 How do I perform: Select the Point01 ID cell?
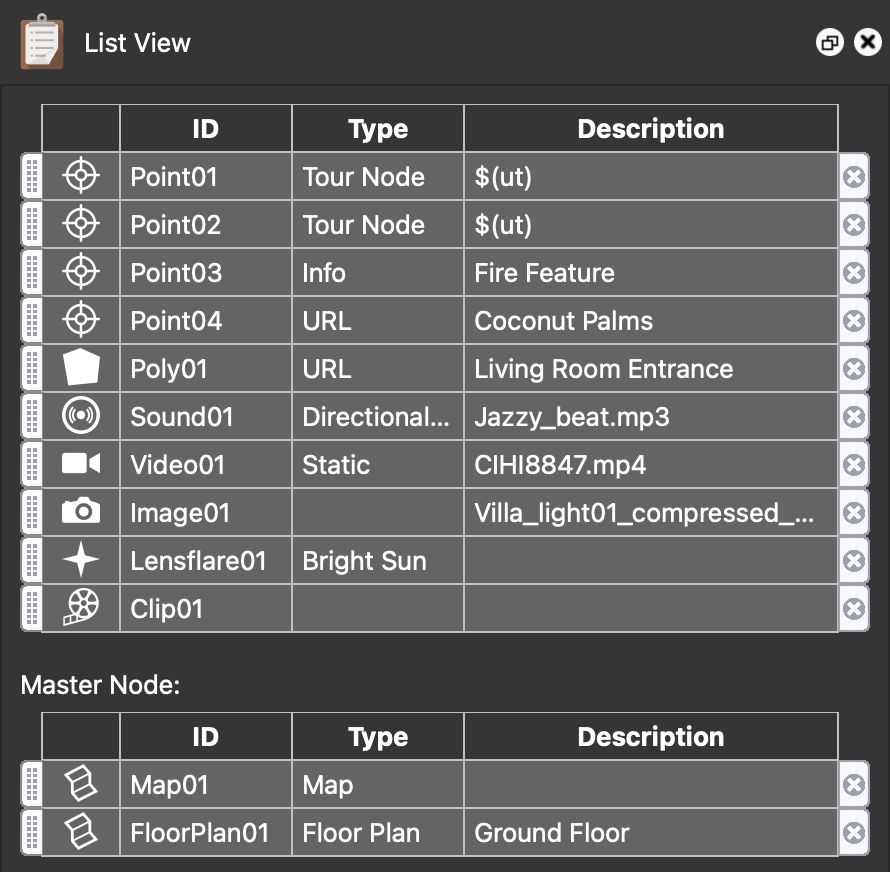[x=205, y=176]
